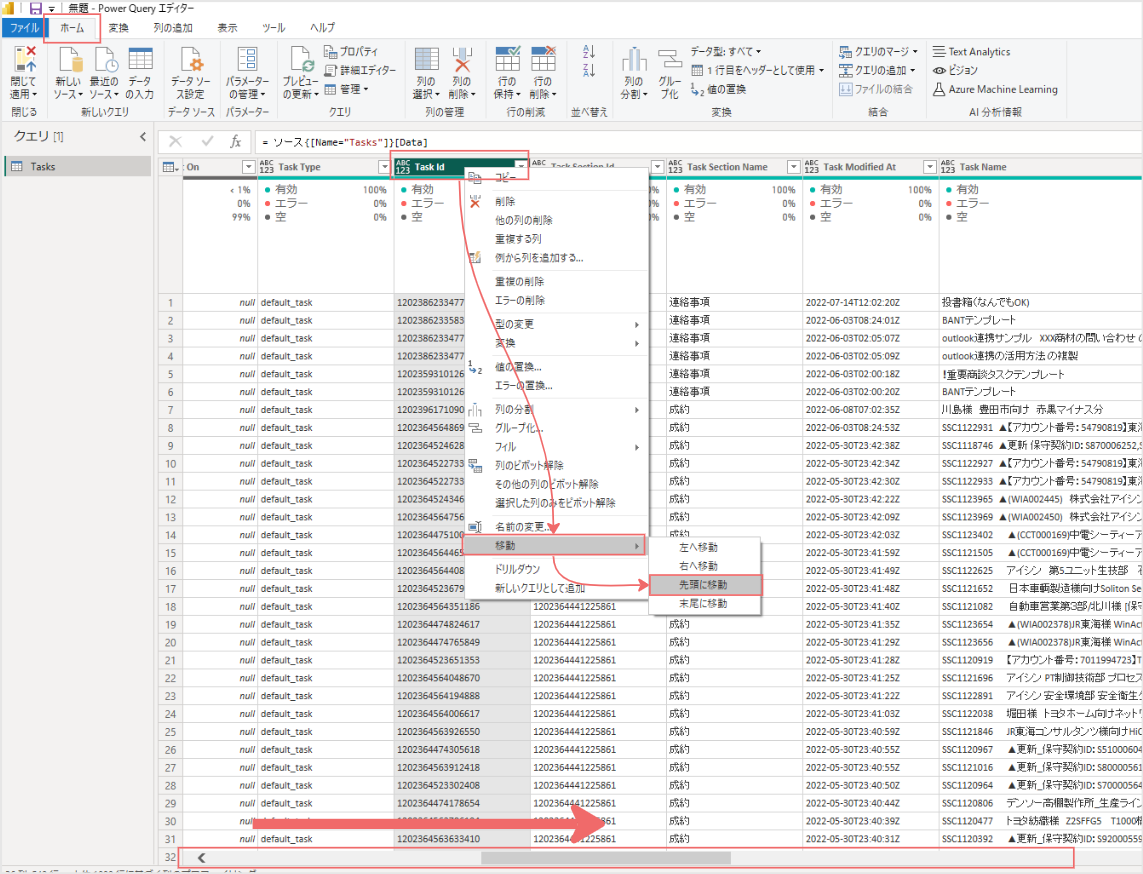Image resolution: width=1143 pixels, height=874 pixels.
Task: Open the ファイル tab
Action: tap(24, 28)
